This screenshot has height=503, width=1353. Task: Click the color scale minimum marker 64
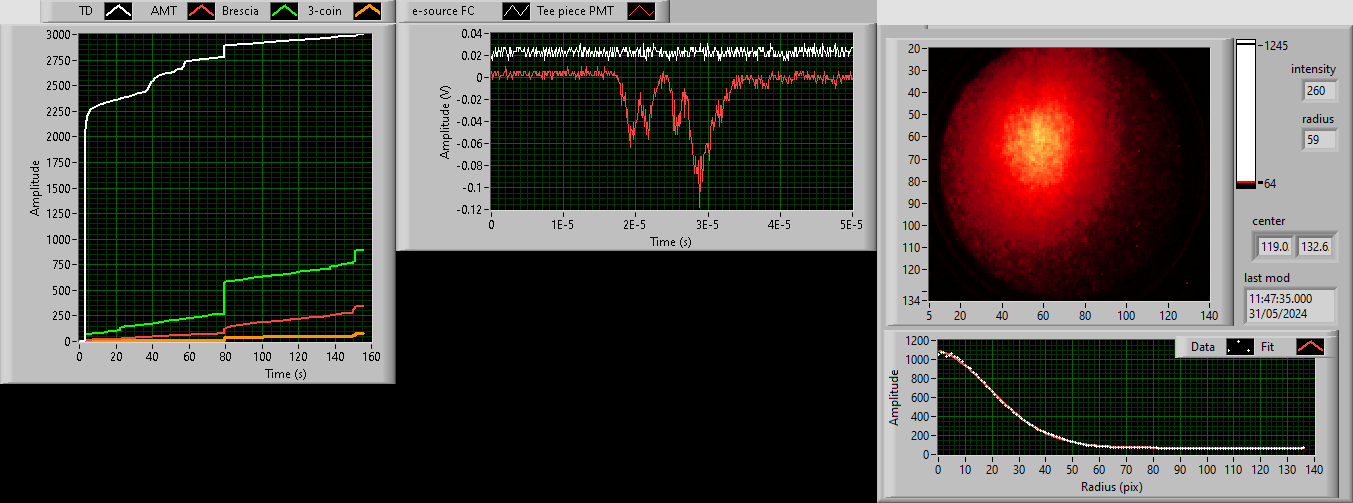point(1267,183)
